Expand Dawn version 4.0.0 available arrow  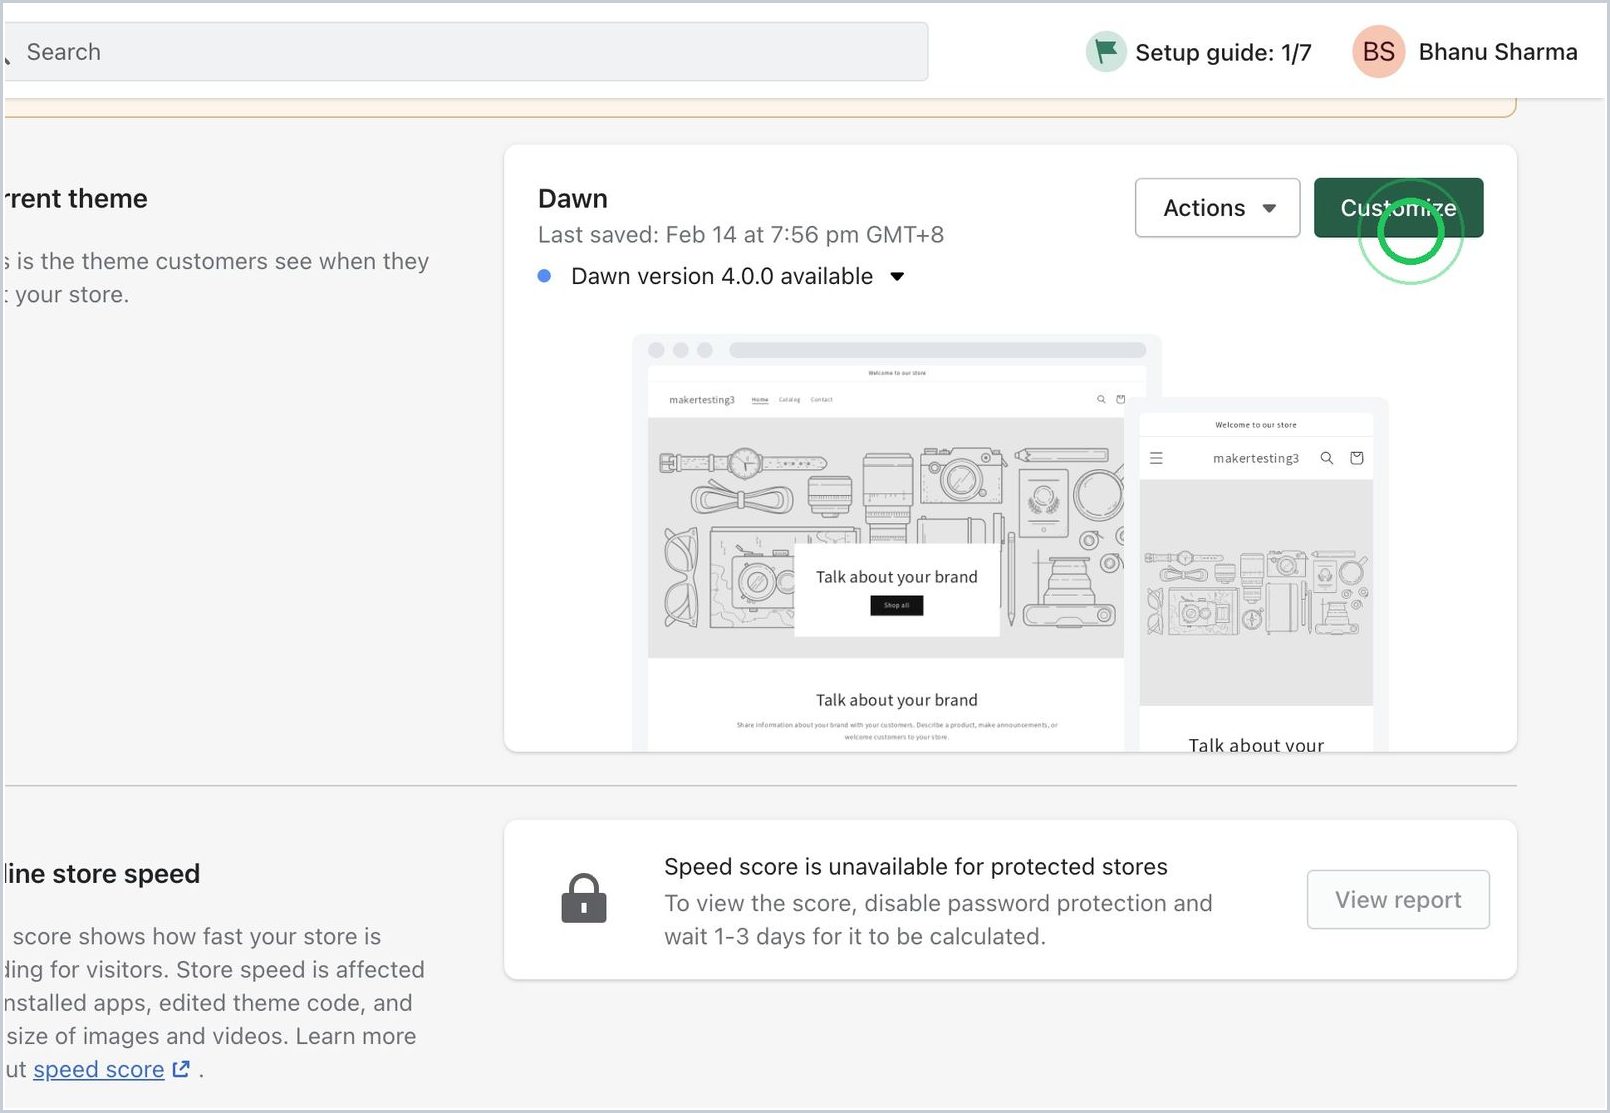pos(897,277)
